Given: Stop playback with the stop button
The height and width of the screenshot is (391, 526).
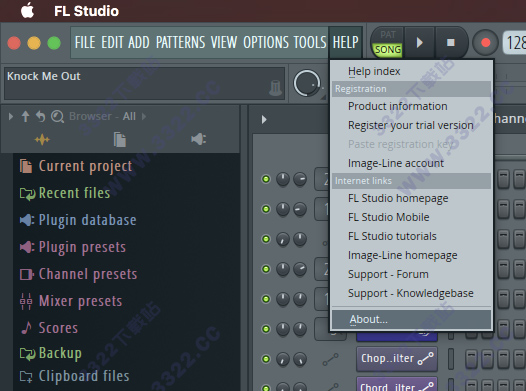Looking at the screenshot, I should point(451,43).
